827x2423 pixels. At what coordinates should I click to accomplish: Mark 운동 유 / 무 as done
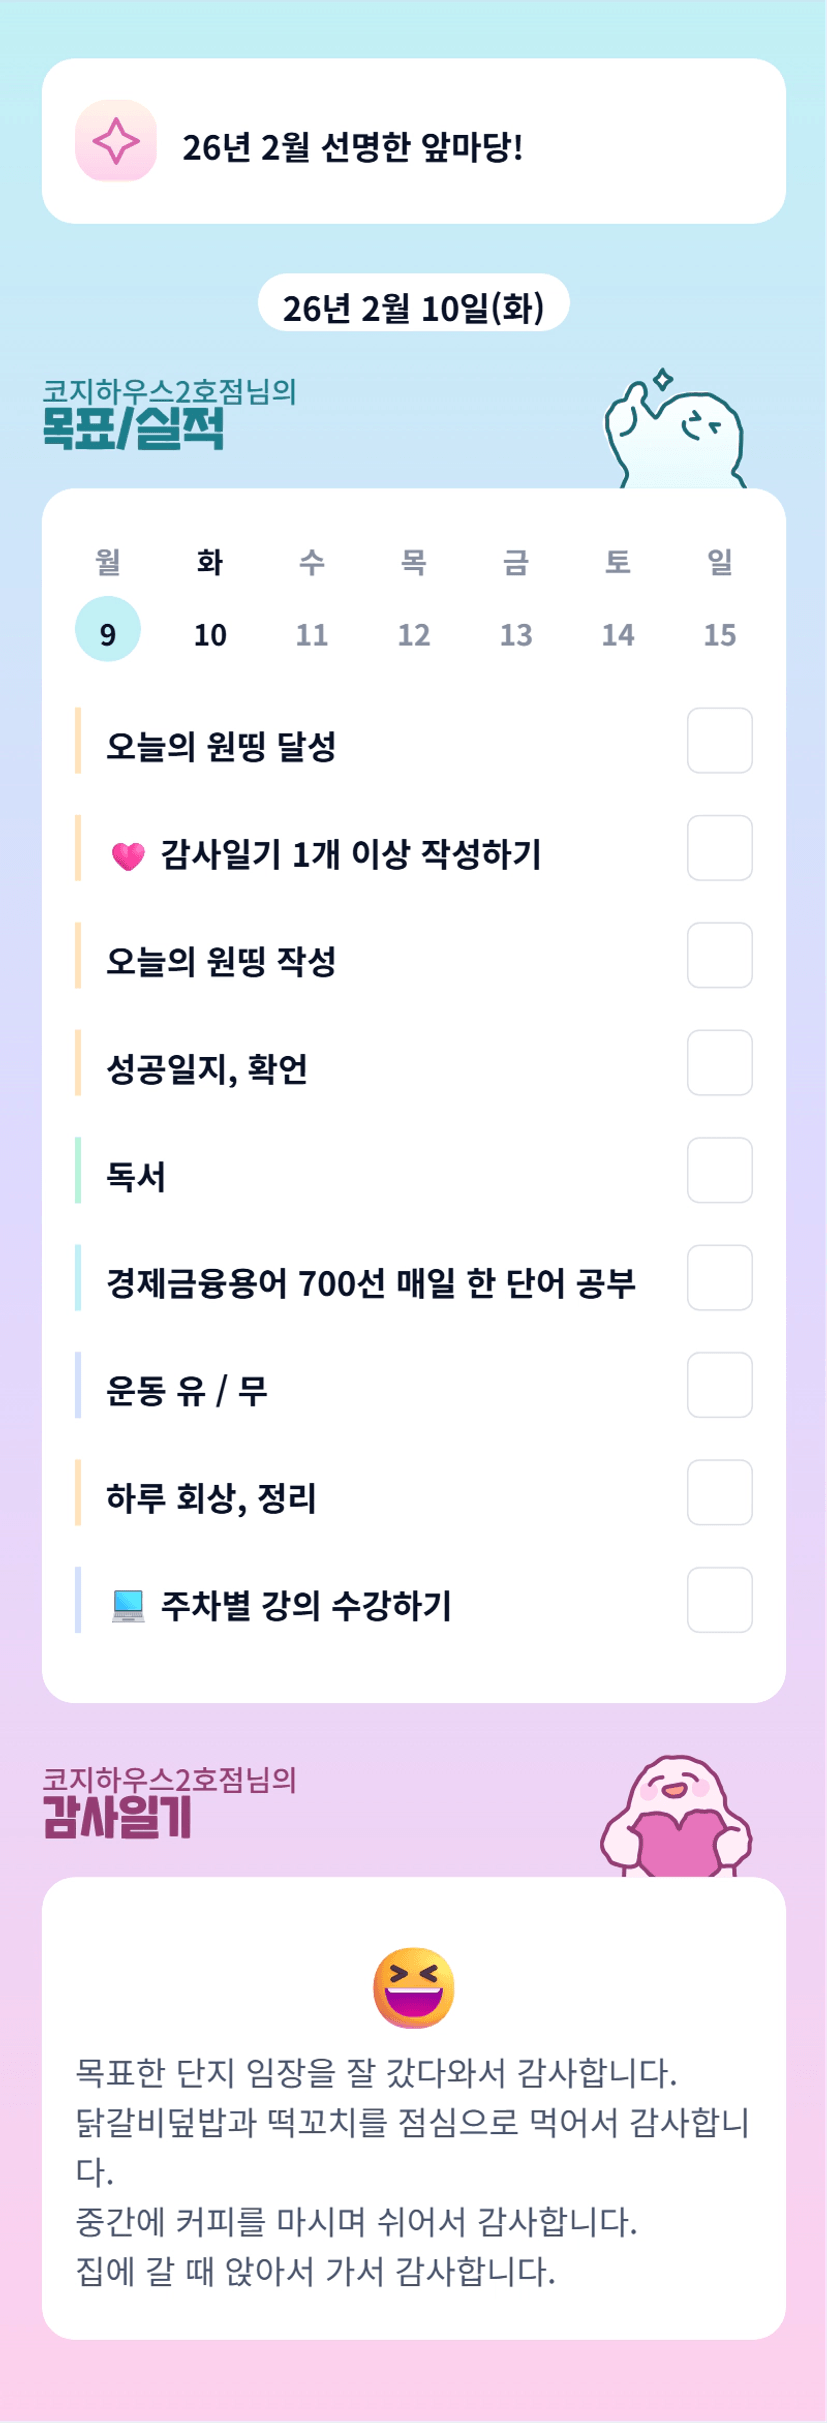click(x=719, y=1385)
